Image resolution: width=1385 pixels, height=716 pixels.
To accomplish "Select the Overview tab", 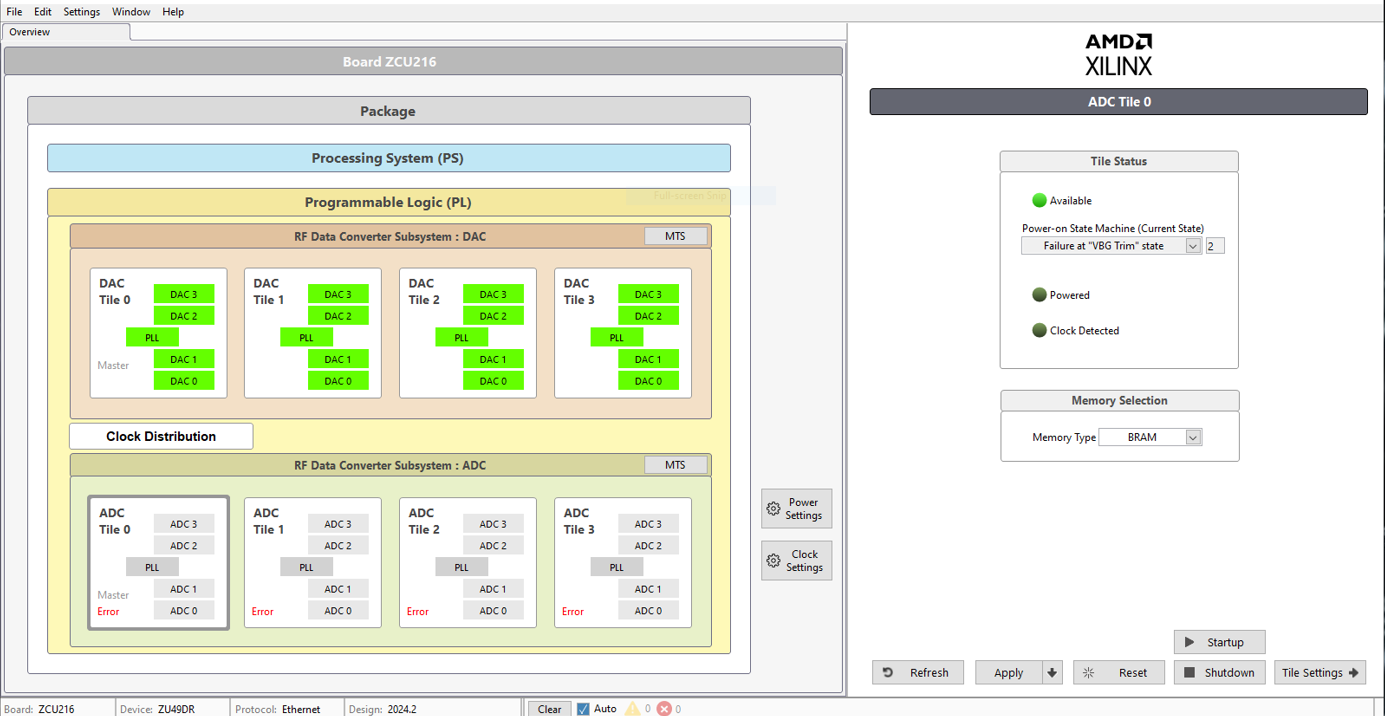I will click(29, 31).
